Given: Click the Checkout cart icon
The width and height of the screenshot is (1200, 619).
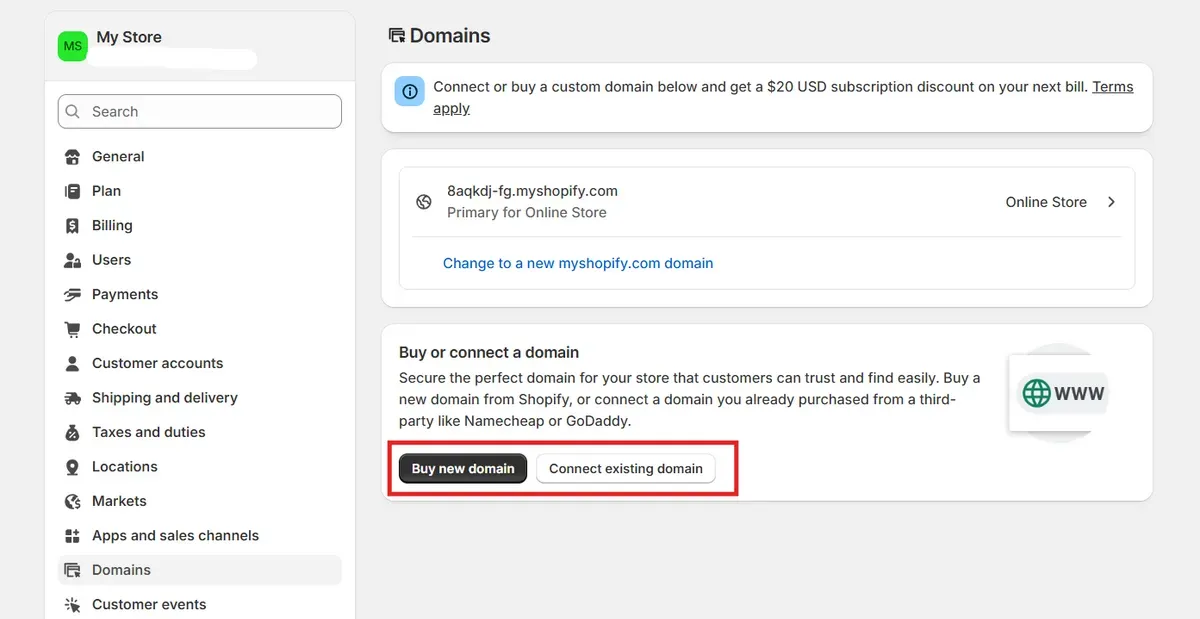Looking at the screenshot, I should [x=72, y=329].
